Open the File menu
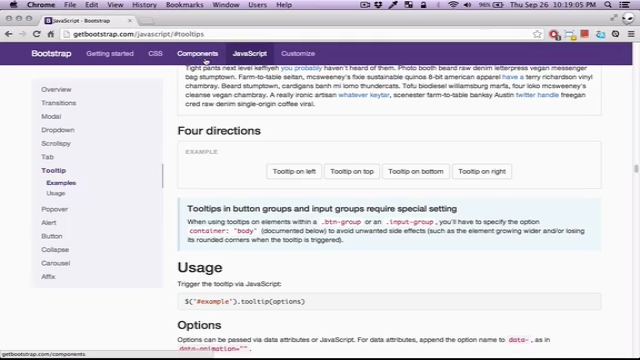Screen dimensions: 640x360 pyautogui.click(x=70, y=5)
